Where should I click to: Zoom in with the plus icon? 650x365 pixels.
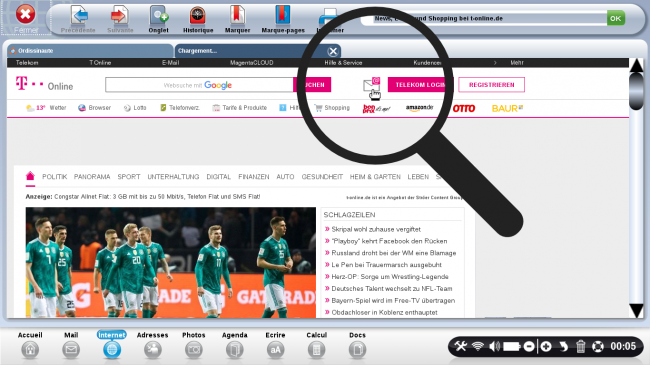click(546, 346)
